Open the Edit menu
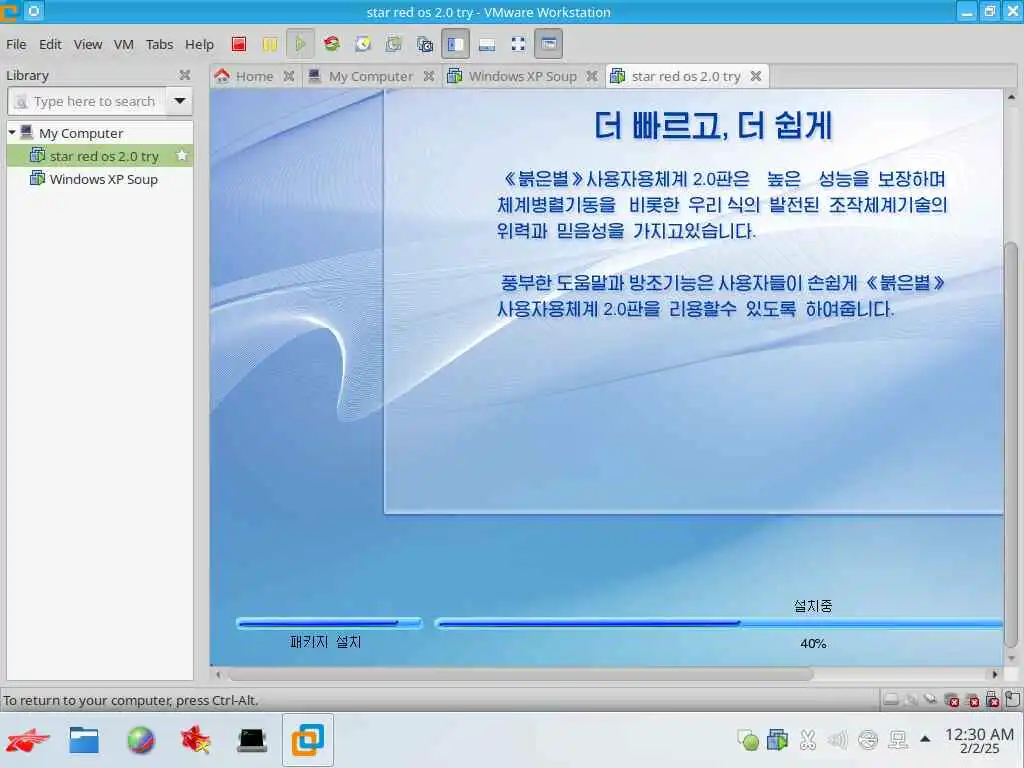This screenshot has height=768, width=1024. pyautogui.click(x=50, y=44)
